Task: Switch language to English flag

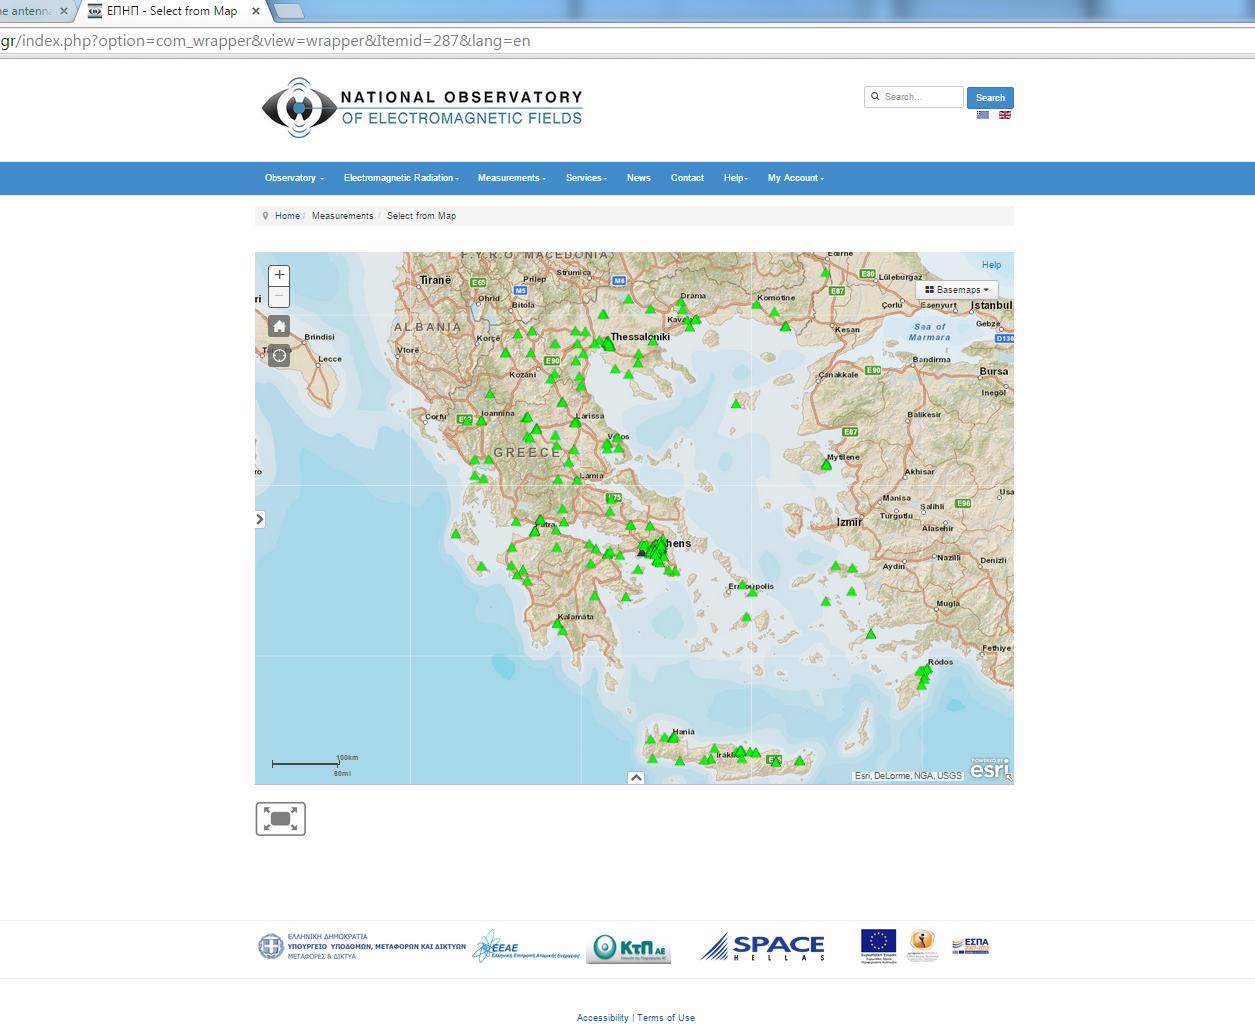Action: click(1005, 115)
